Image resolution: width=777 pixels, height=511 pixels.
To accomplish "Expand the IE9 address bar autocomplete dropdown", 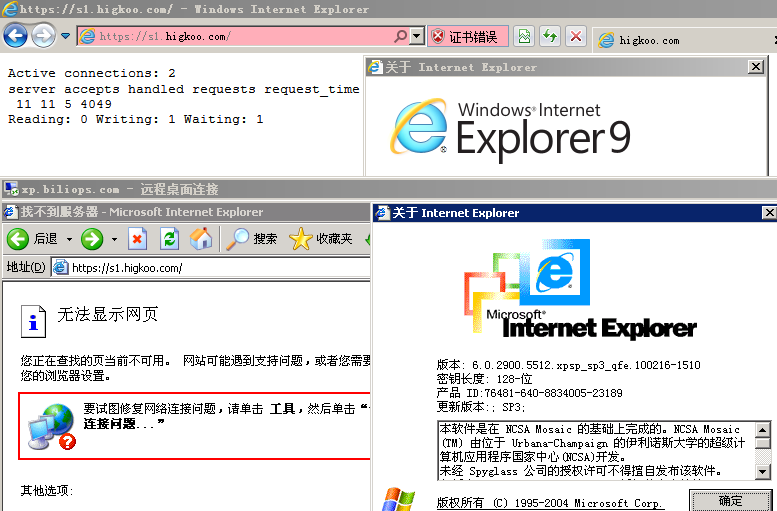I will click(x=417, y=36).
